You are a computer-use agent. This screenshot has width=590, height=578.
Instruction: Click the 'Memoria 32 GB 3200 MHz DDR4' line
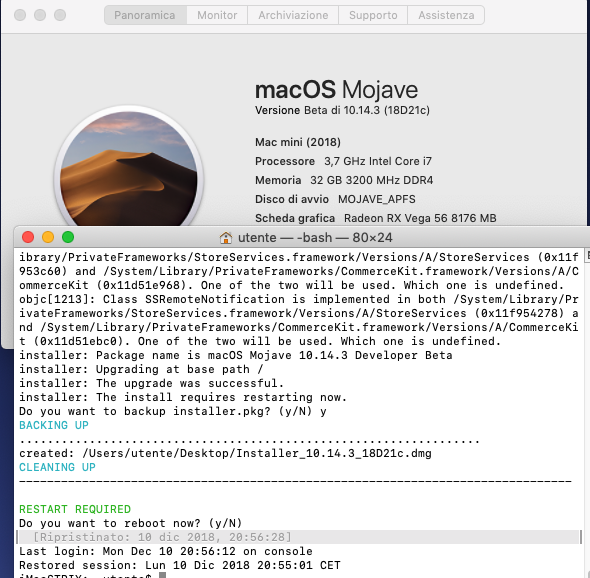click(344, 180)
